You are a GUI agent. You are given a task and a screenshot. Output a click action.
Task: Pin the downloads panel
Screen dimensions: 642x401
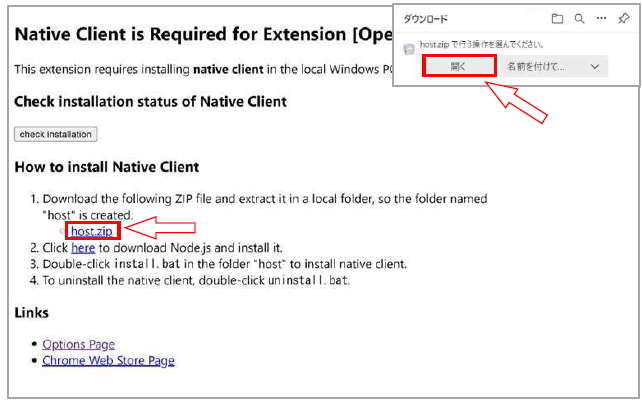[625, 19]
